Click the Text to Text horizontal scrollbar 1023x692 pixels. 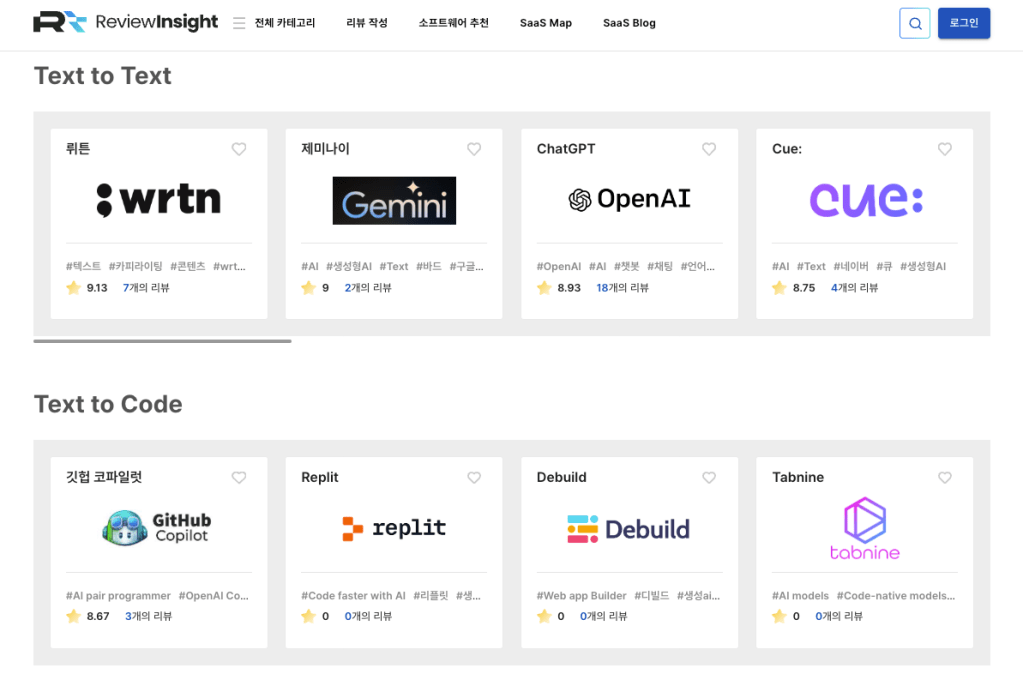click(162, 341)
